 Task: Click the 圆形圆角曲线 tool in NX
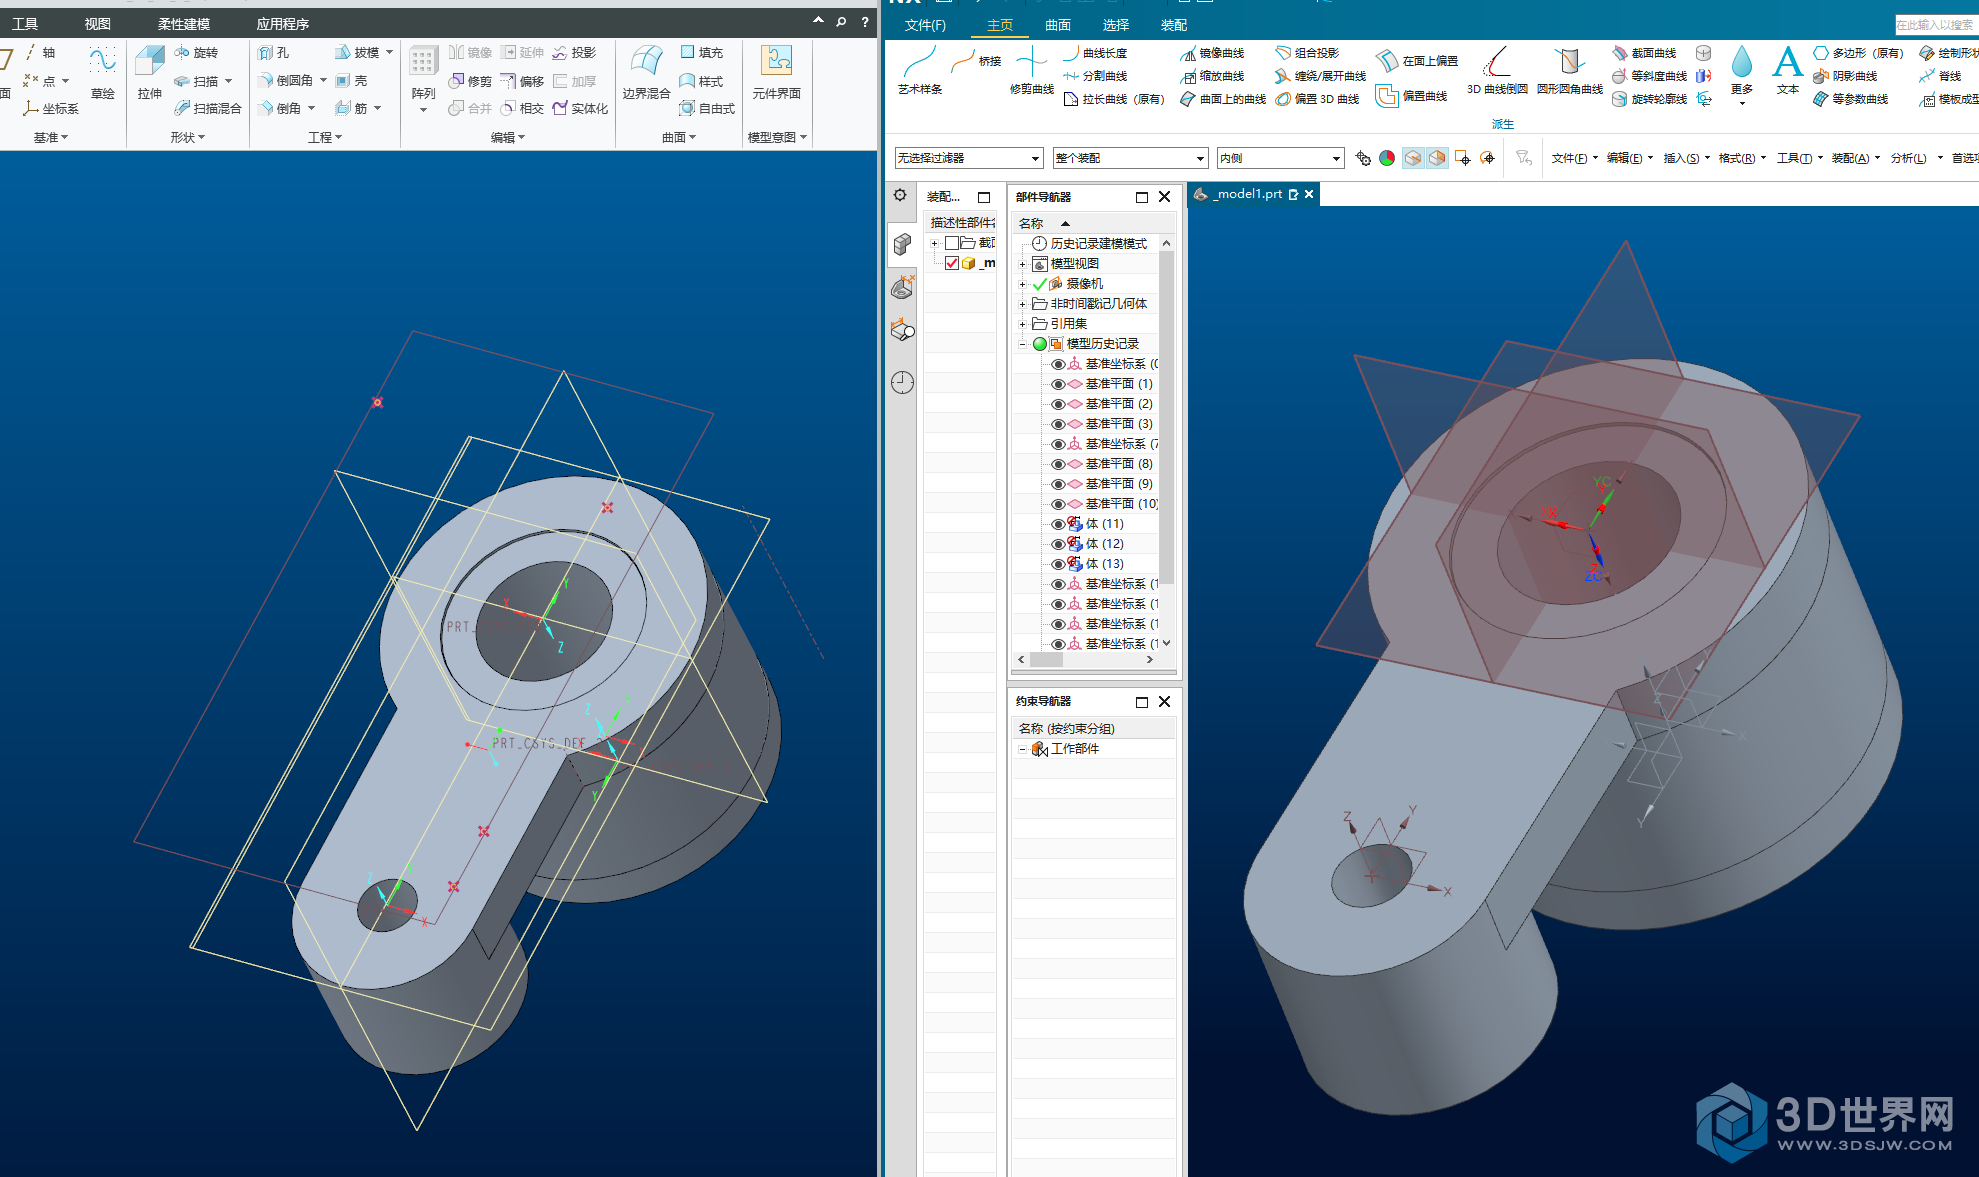pos(1569,70)
